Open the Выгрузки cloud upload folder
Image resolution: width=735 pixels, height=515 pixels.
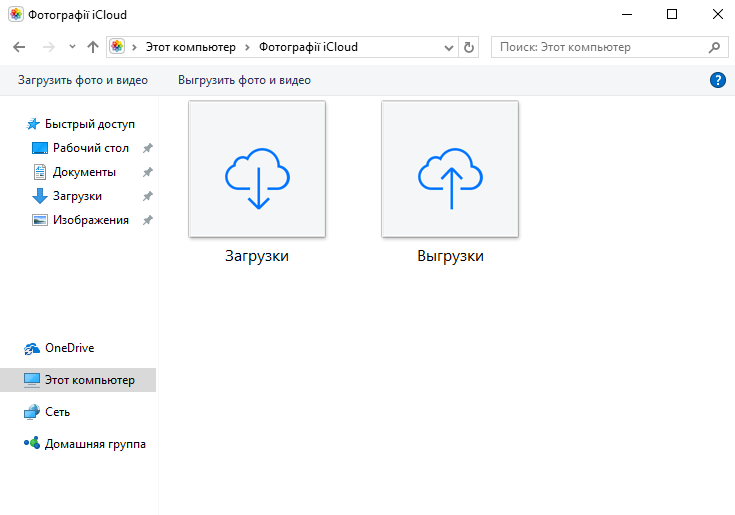[x=450, y=169]
